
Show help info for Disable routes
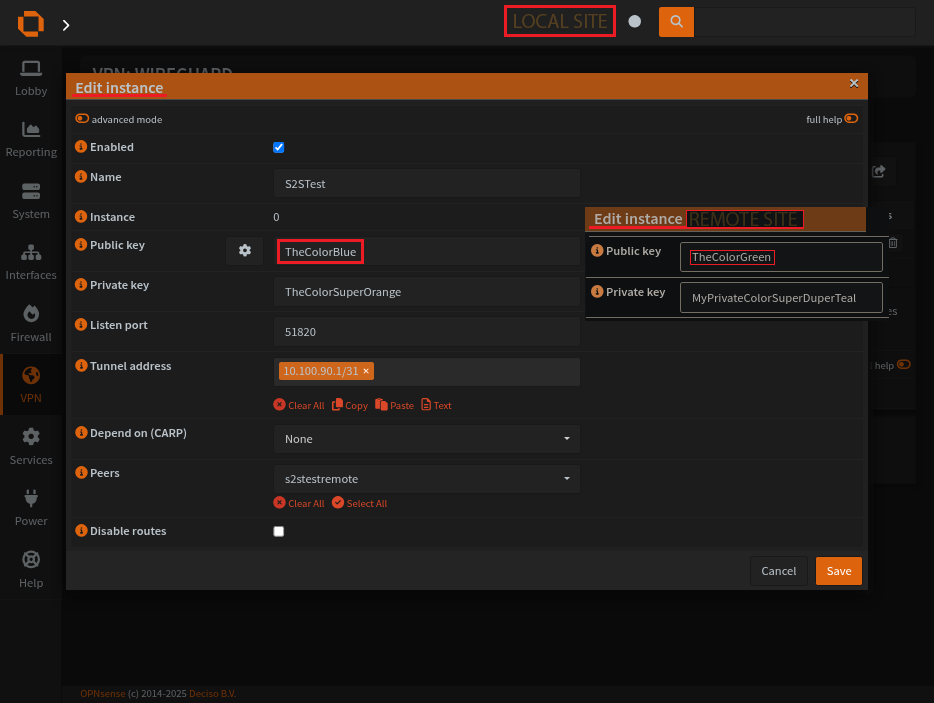[81, 530]
